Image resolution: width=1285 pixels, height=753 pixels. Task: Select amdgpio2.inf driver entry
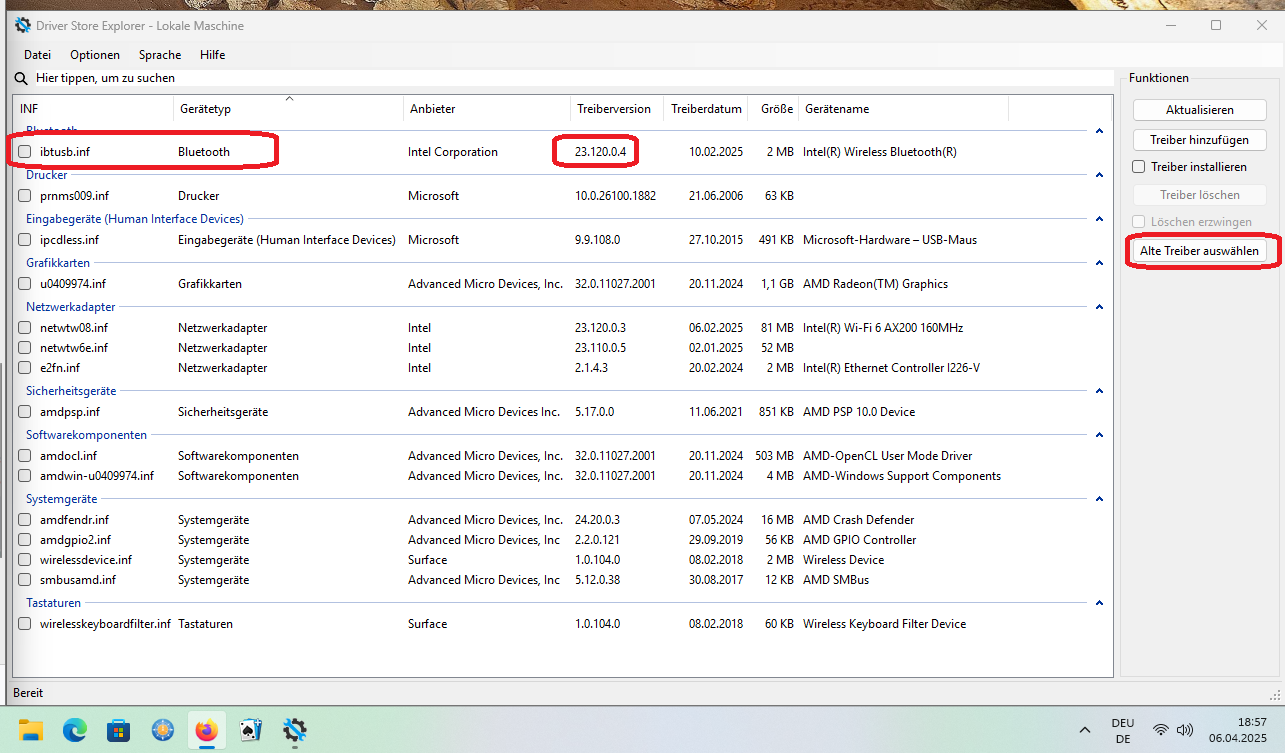[75, 540]
